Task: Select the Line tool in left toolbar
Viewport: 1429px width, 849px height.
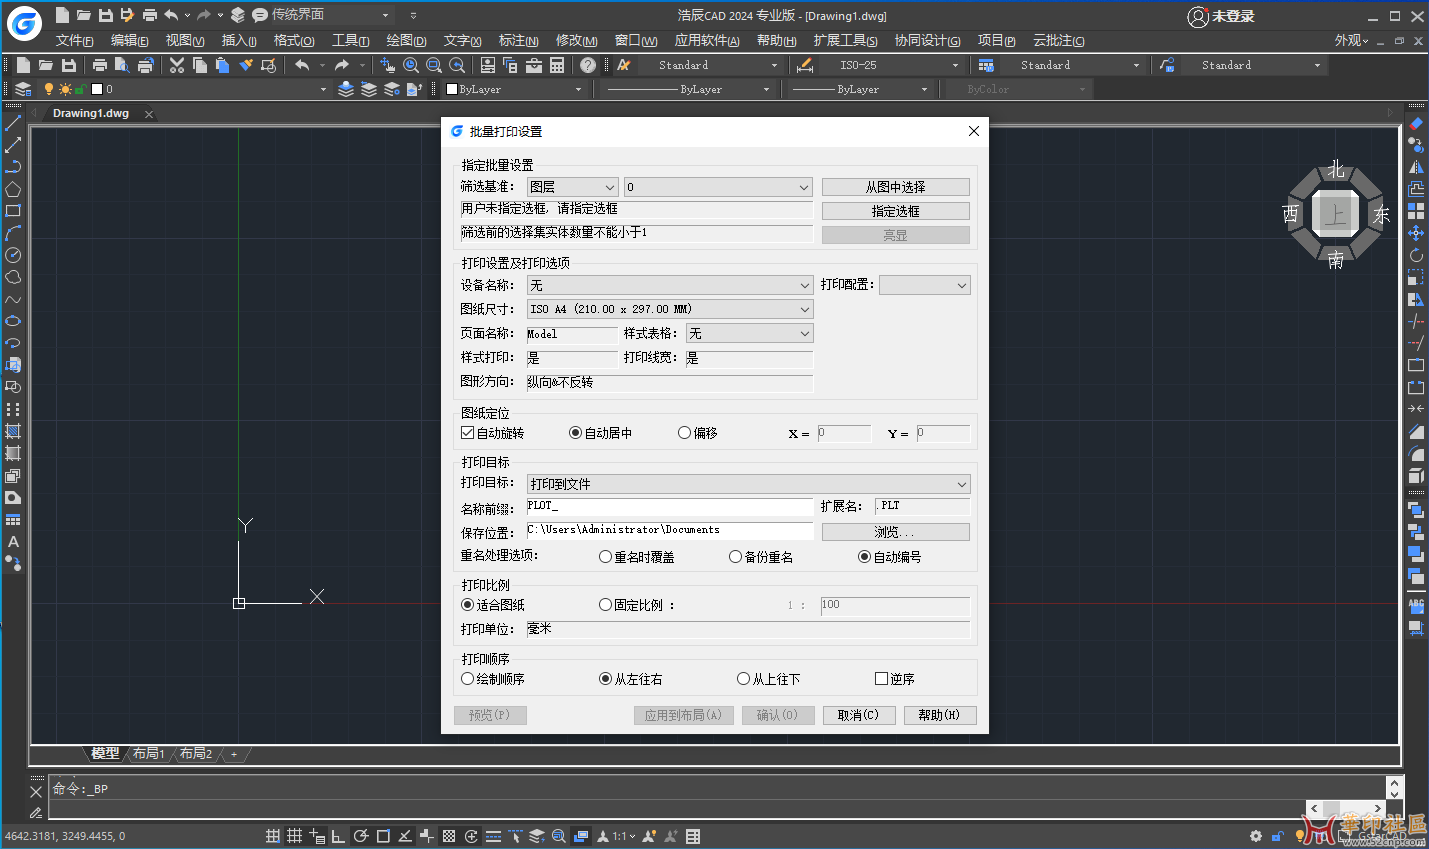Action: 13,123
